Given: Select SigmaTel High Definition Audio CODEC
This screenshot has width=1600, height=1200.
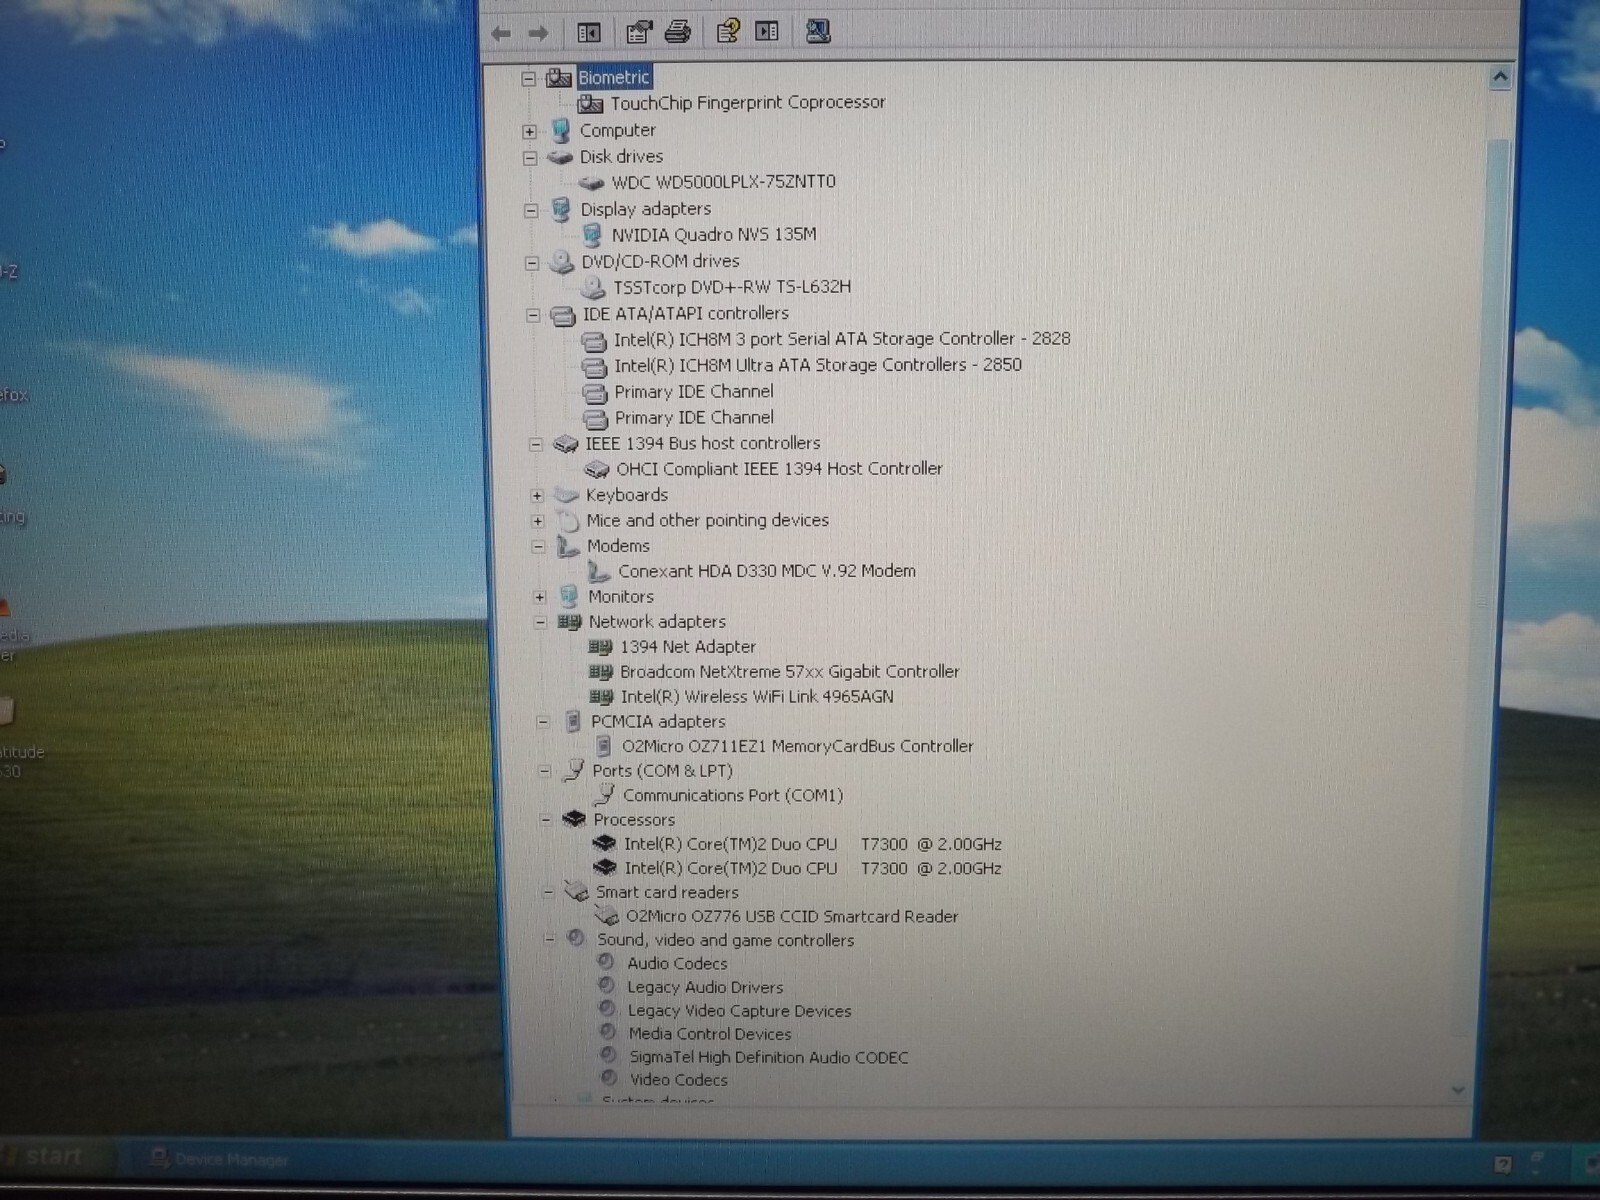Looking at the screenshot, I should [x=769, y=1057].
